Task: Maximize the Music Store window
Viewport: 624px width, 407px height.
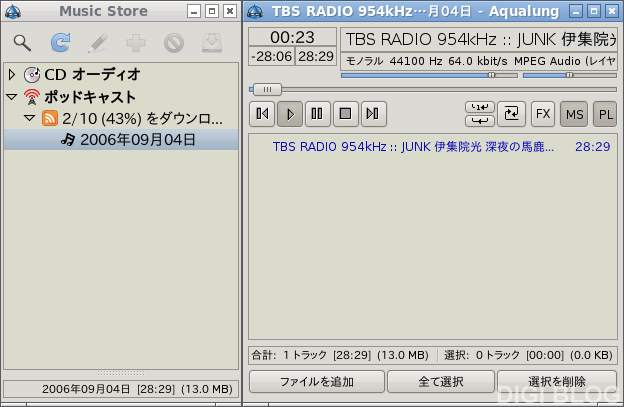Action: (212, 11)
